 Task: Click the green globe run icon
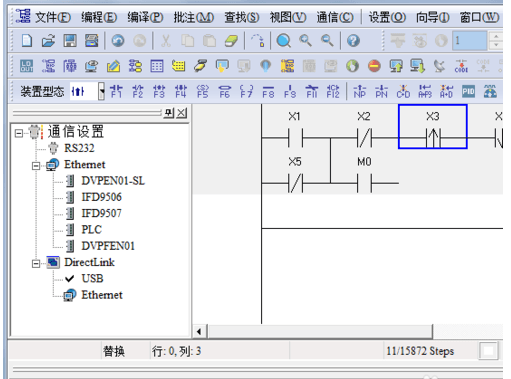(352, 66)
